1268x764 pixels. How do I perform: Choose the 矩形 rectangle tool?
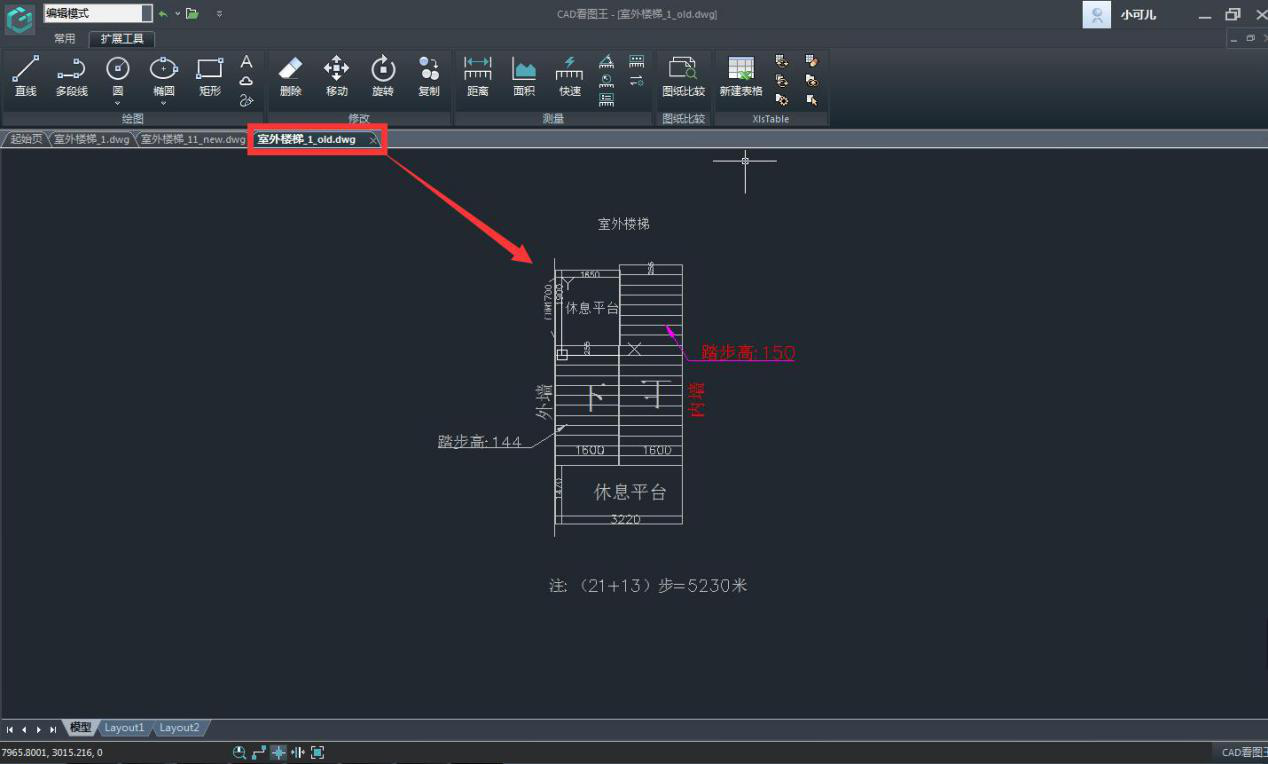click(209, 77)
